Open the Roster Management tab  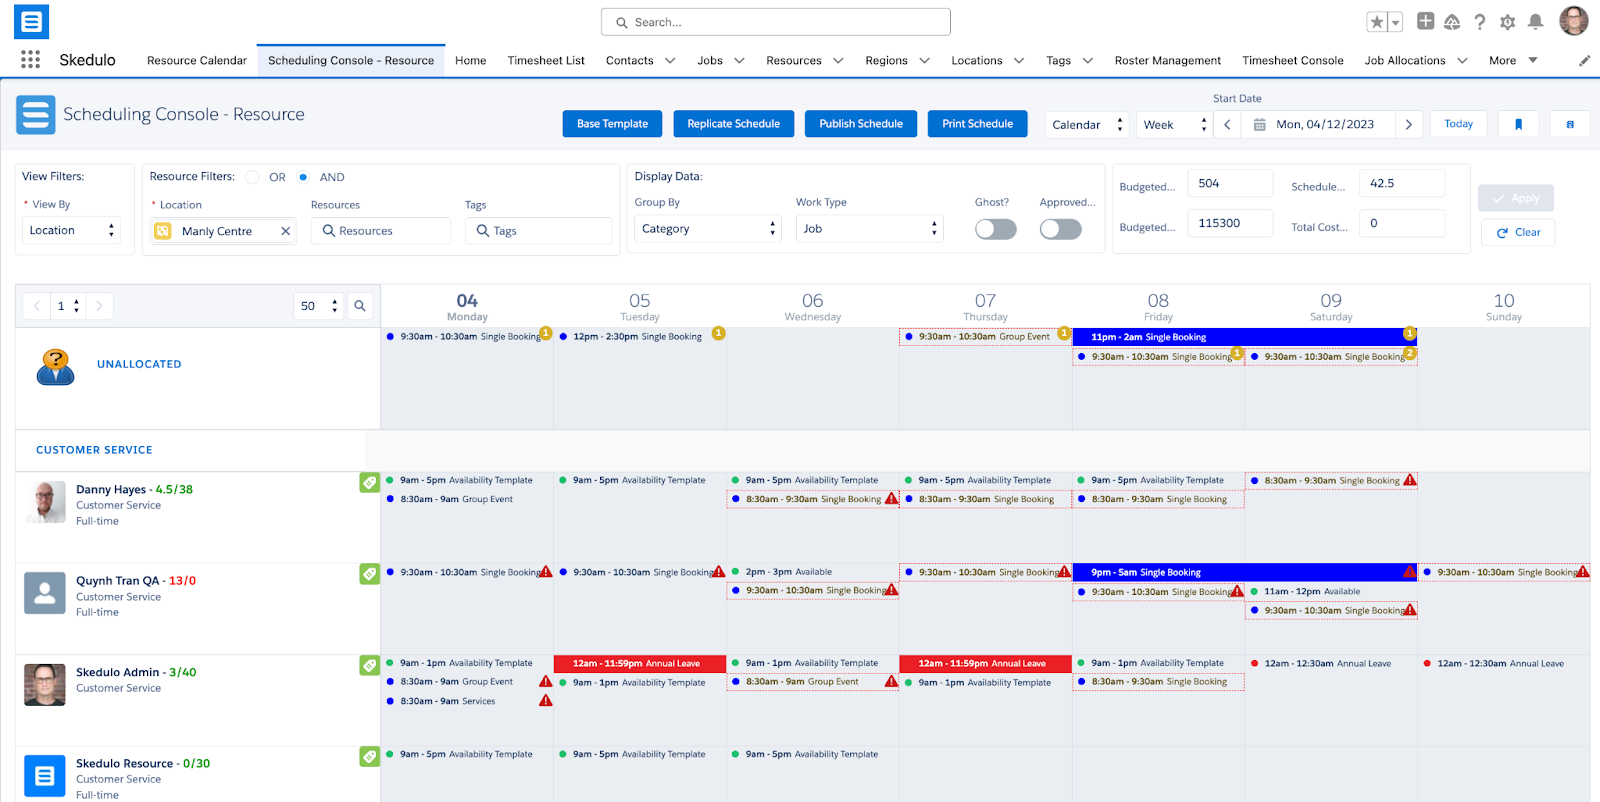tap(1168, 61)
